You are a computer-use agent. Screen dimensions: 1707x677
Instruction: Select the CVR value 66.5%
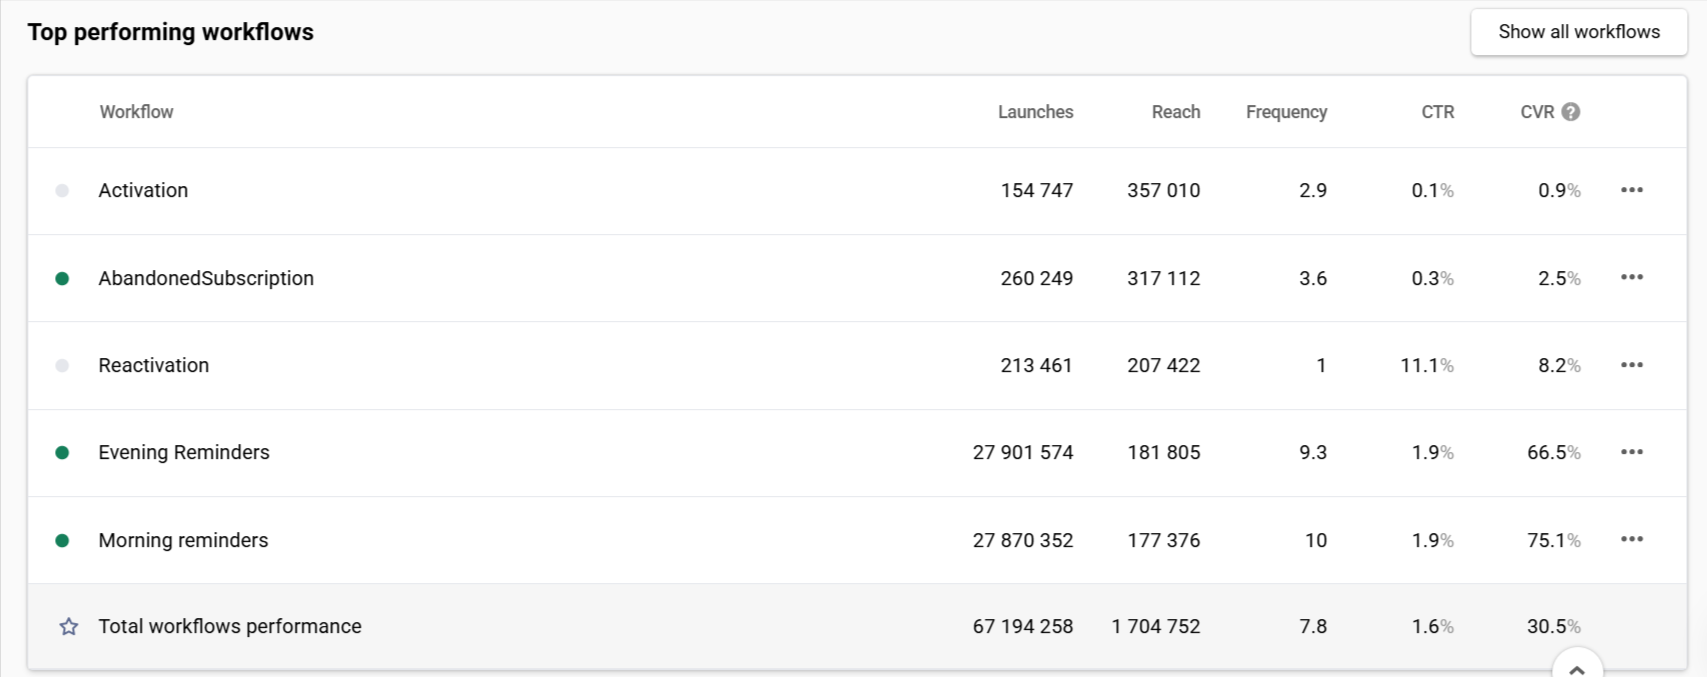click(x=1554, y=452)
